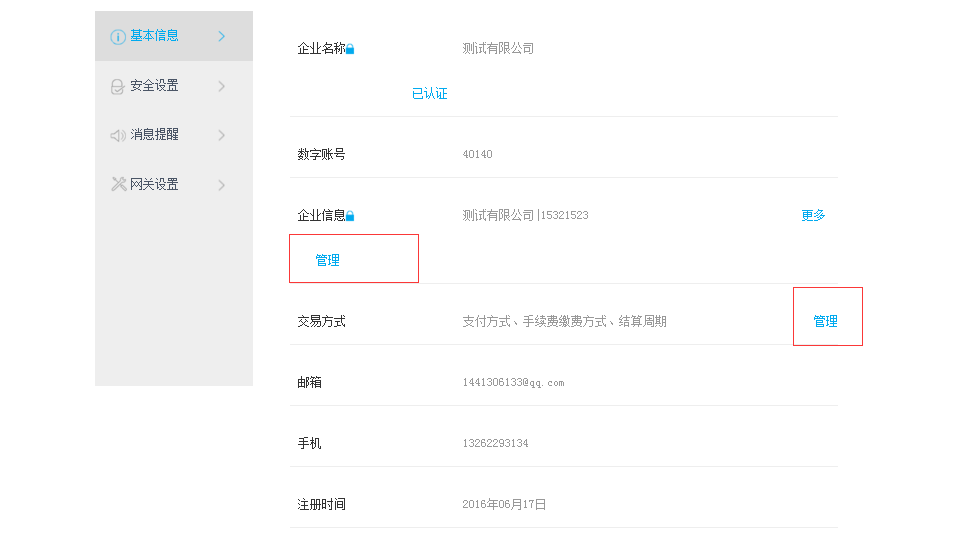Click the phone number 13262293134

(x=495, y=444)
